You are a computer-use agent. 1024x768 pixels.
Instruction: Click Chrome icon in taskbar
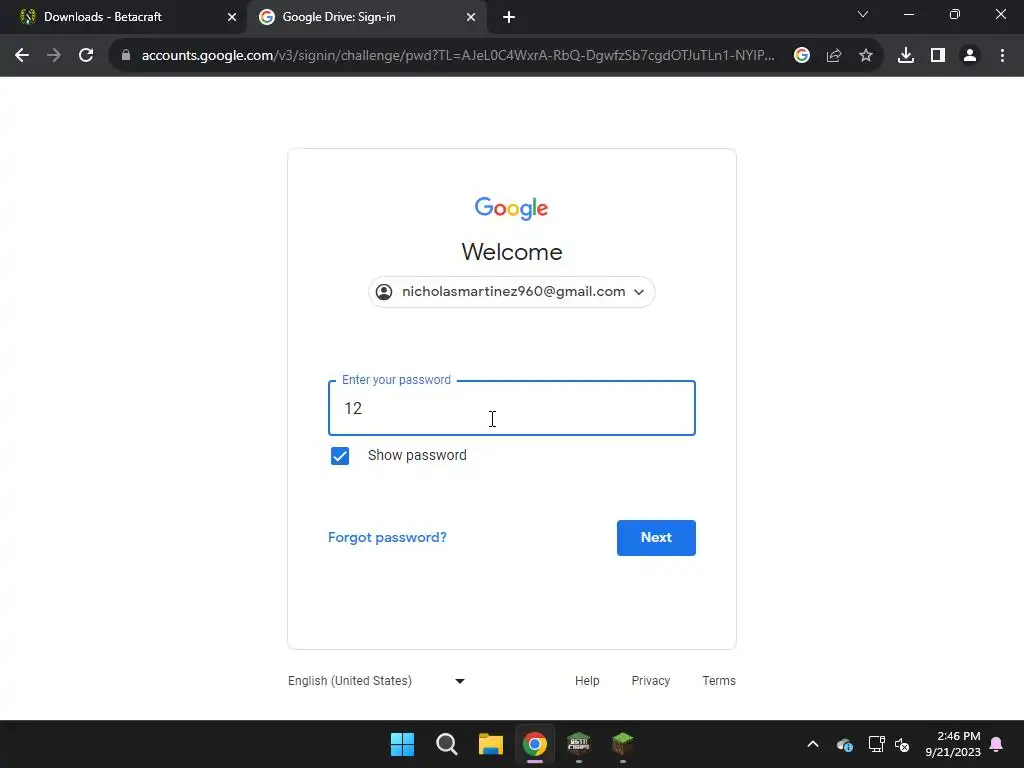tap(535, 744)
